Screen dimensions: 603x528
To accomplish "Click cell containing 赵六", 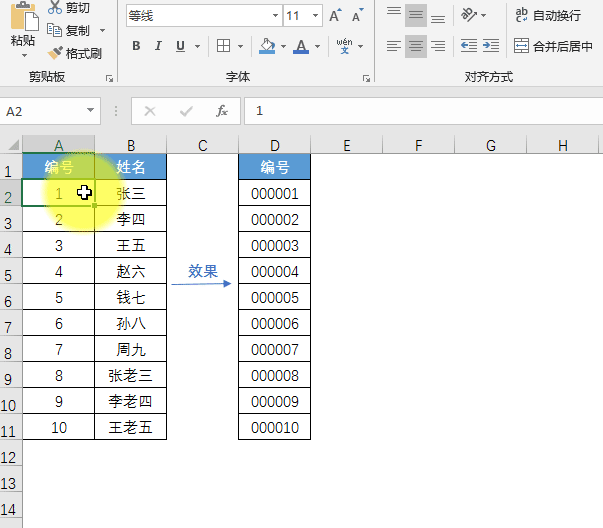I will (x=131, y=271).
